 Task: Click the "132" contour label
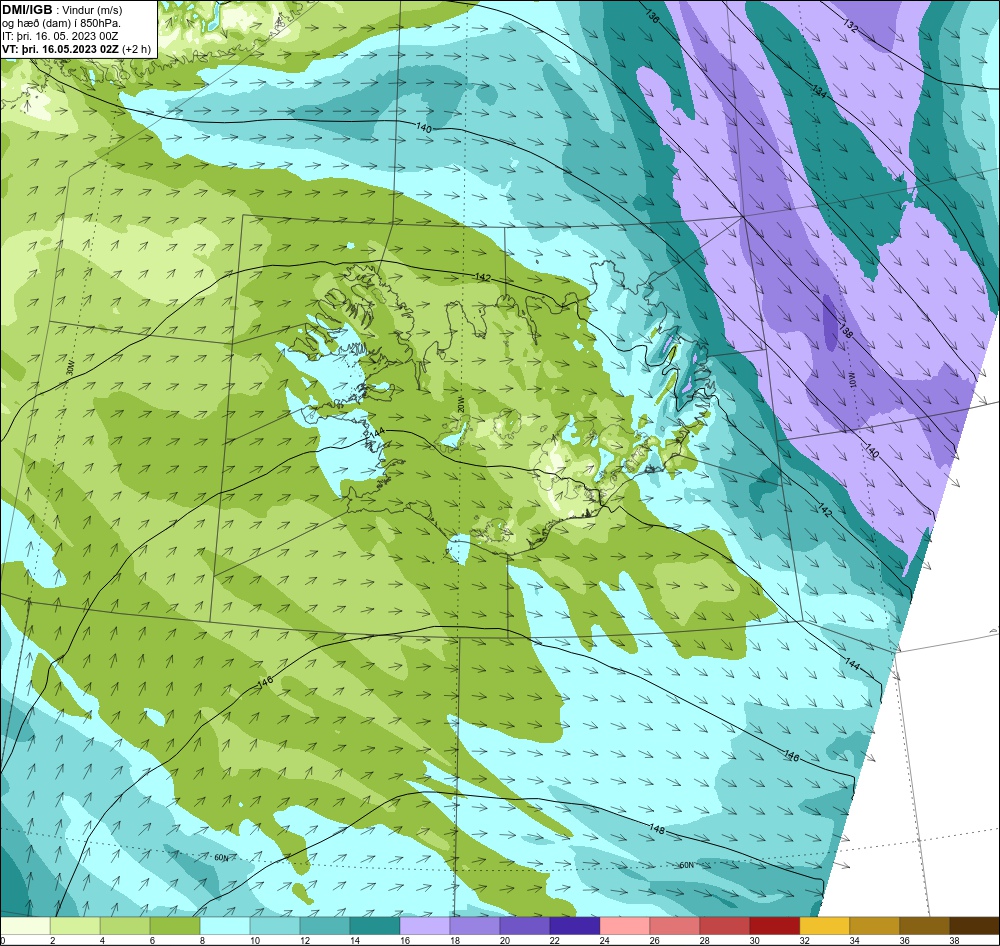tap(851, 26)
